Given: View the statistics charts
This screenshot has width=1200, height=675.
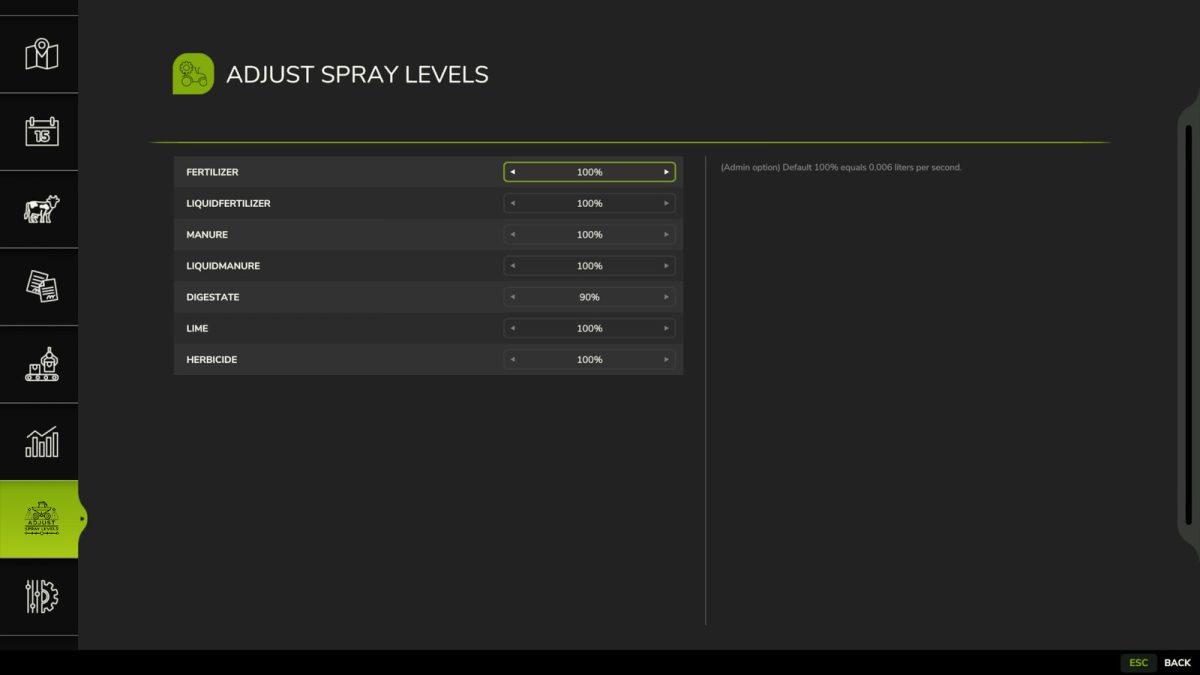Looking at the screenshot, I should click(40, 441).
